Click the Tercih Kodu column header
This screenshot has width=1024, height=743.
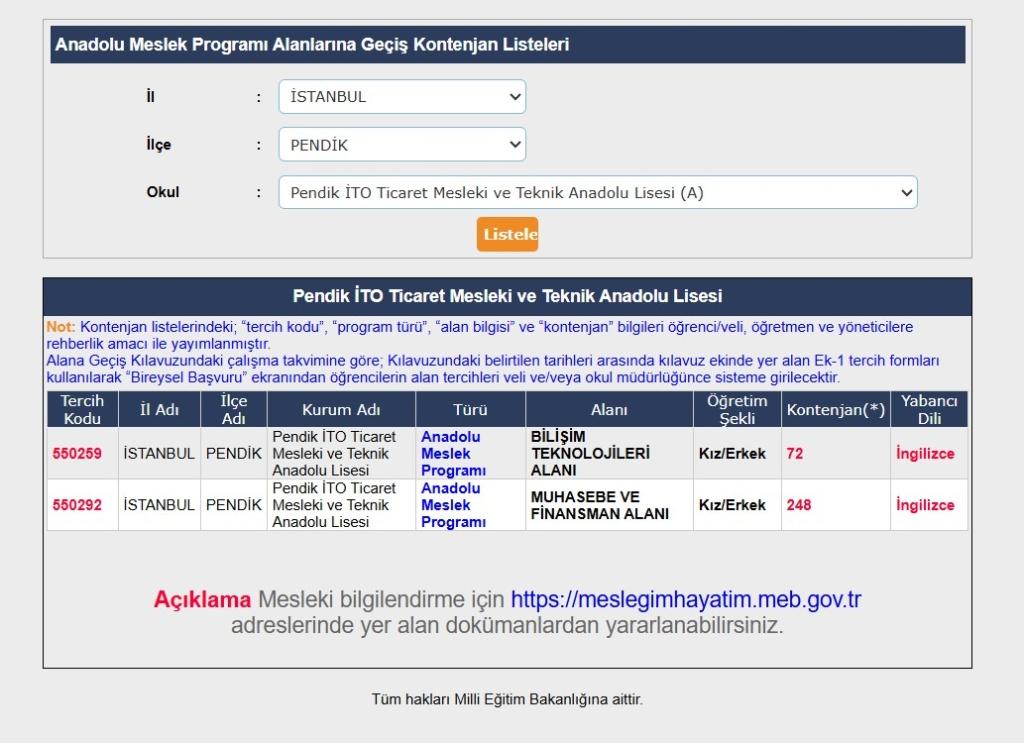(x=82, y=410)
